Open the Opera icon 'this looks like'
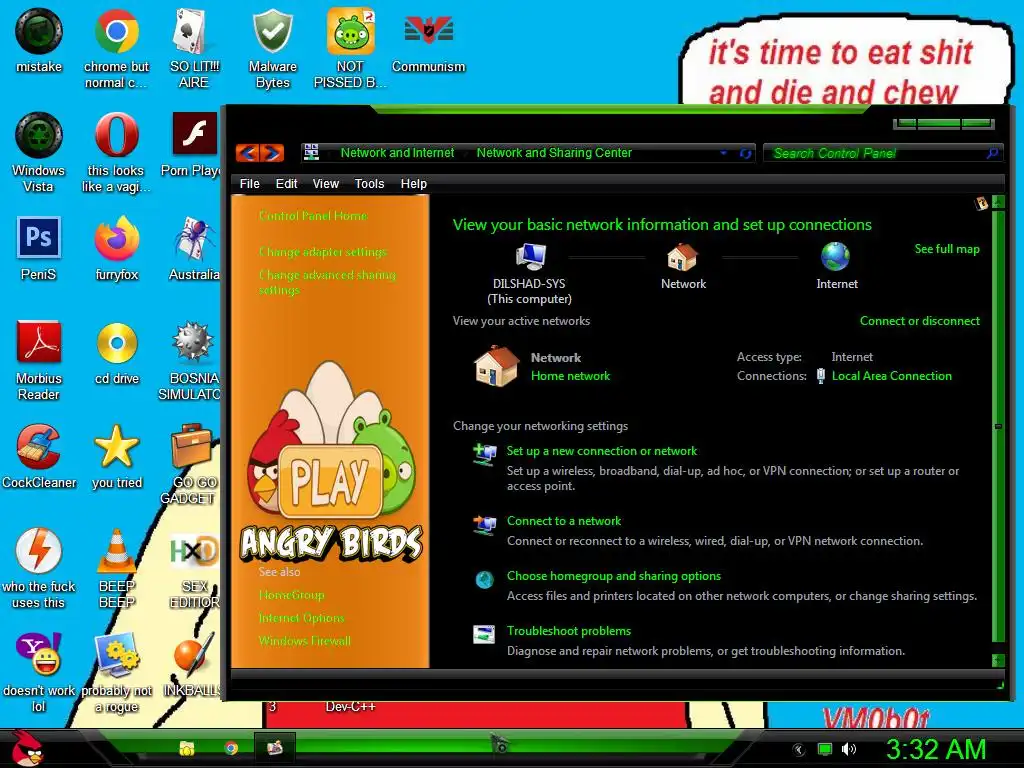Image resolution: width=1024 pixels, height=768 pixels. point(116,152)
